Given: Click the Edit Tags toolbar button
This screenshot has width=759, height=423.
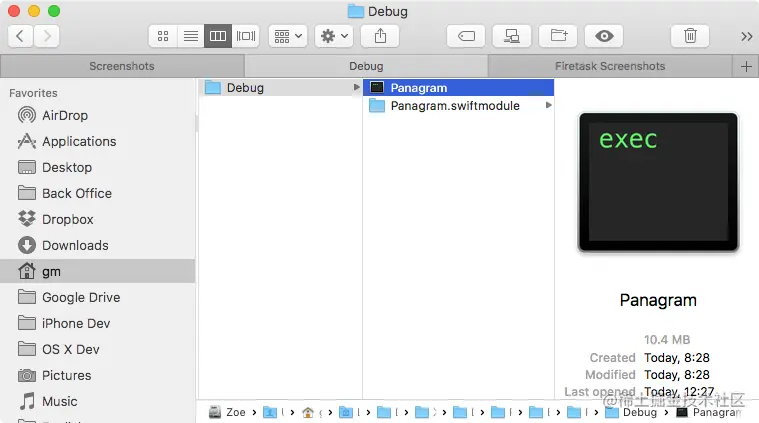Looking at the screenshot, I should tap(466, 36).
